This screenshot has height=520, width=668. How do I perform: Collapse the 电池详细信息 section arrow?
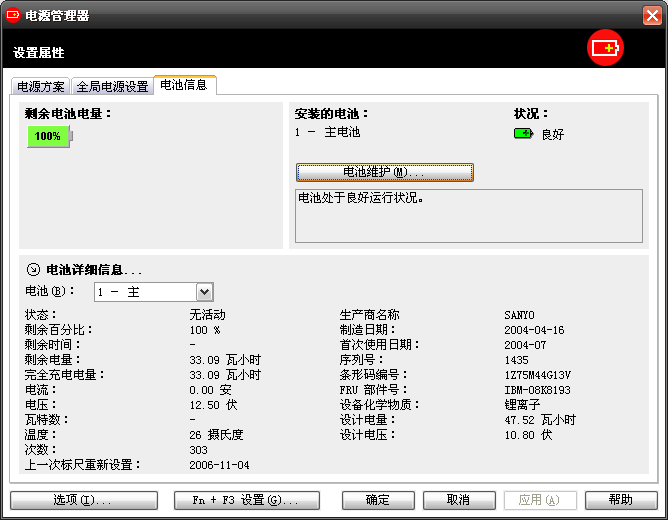coord(33,270)
